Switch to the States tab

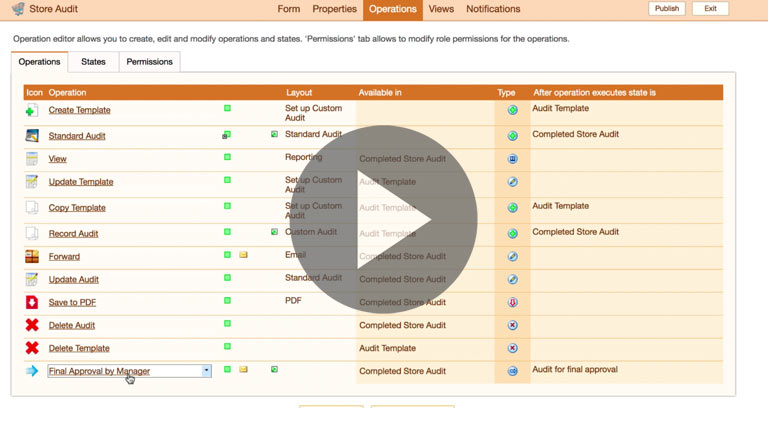(x=93, y=62)
